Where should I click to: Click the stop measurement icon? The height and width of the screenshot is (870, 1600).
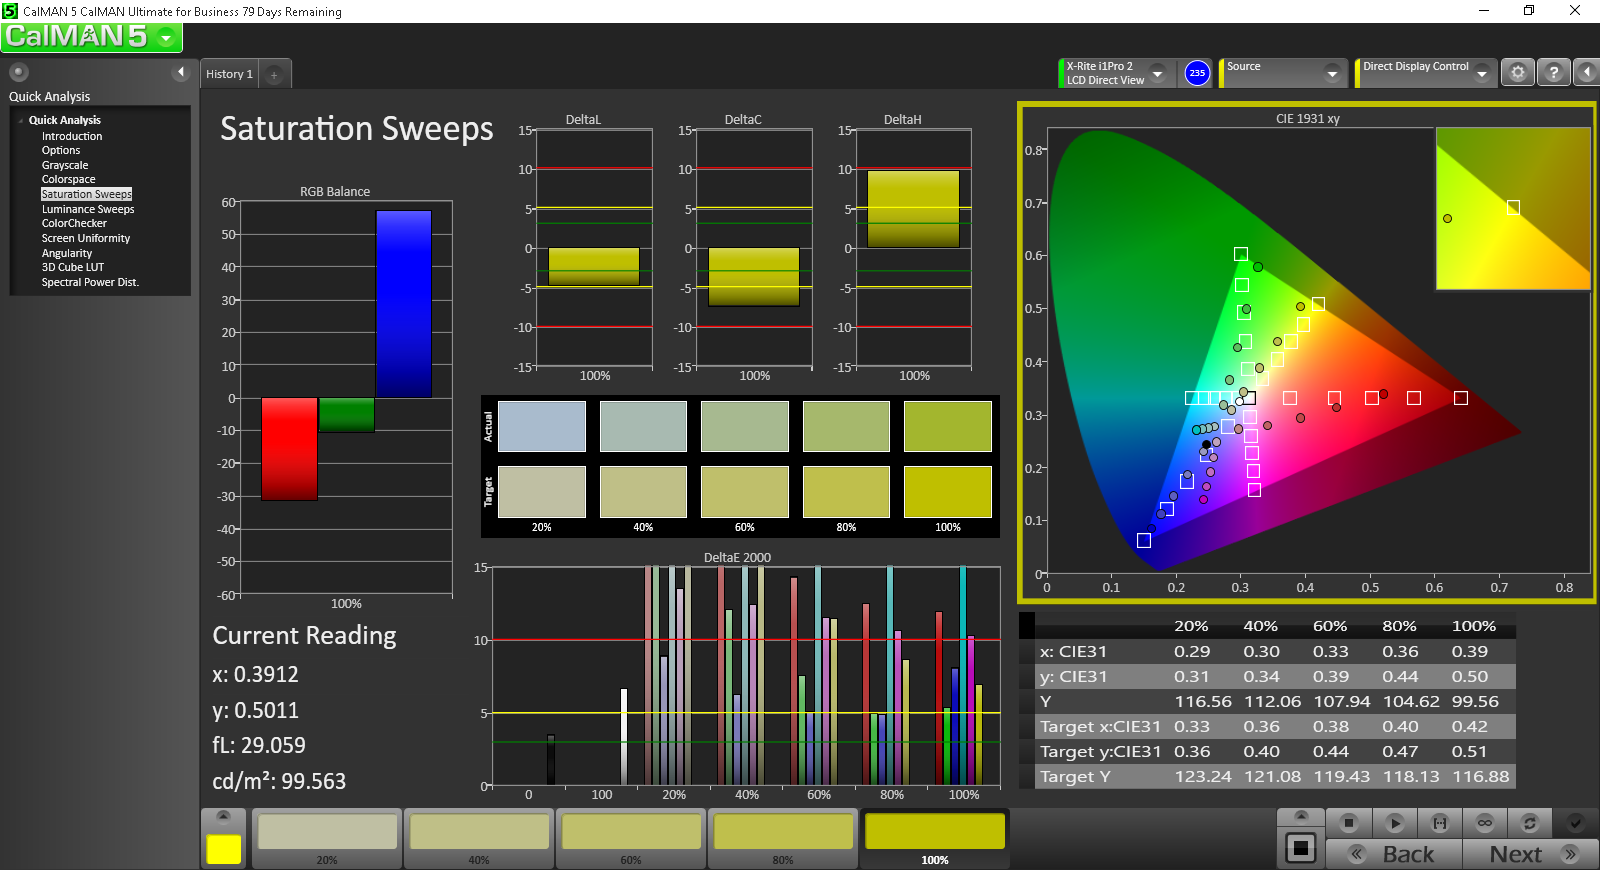click(1349, 823)
